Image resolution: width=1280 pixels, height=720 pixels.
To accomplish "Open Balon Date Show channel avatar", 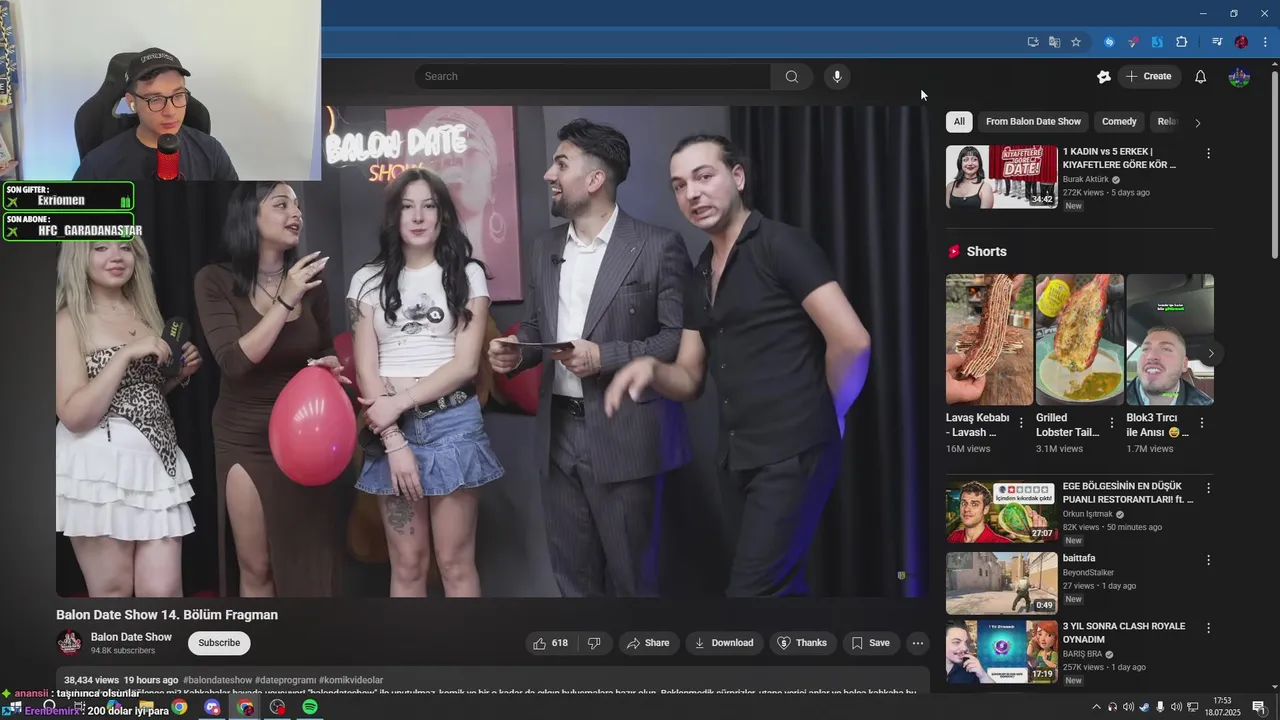I will click(x=70, y=643).
